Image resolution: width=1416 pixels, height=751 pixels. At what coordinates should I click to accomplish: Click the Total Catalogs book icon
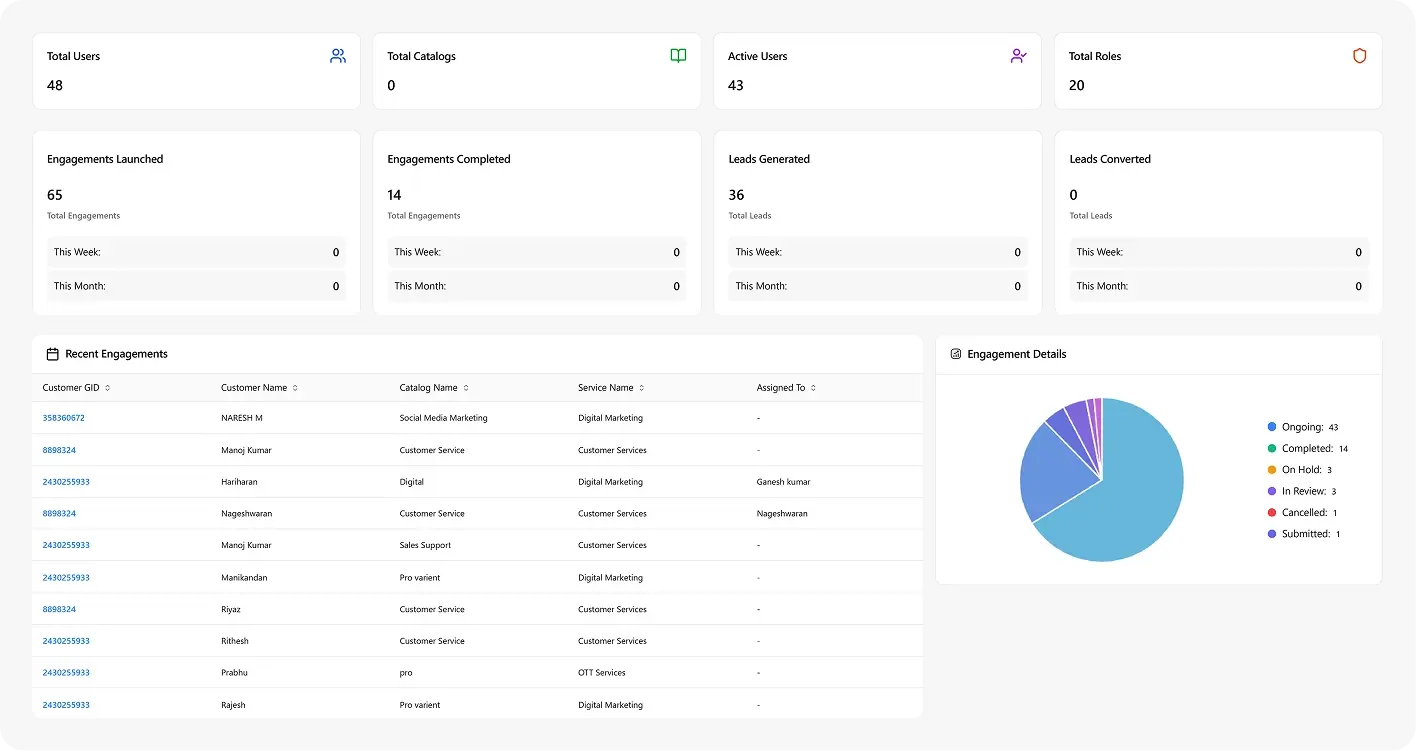[x=678, y=56]
